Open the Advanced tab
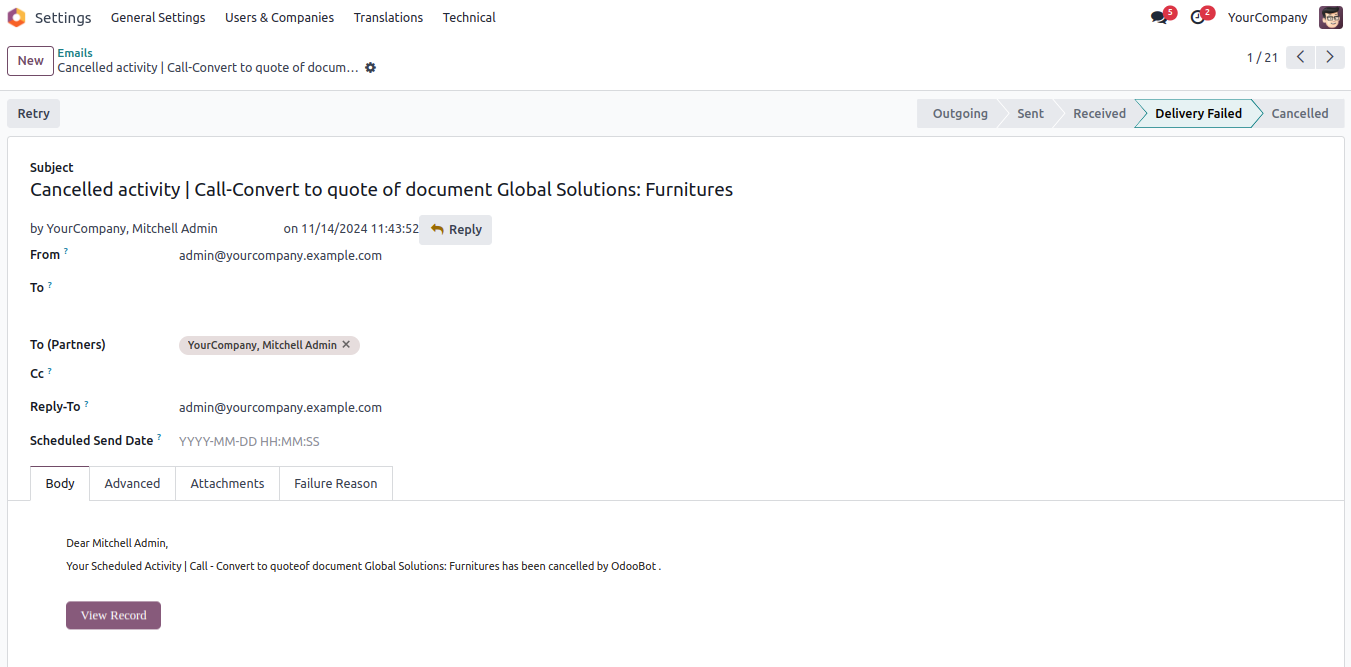The image size is (1351, 667). (x=132, y=483)
